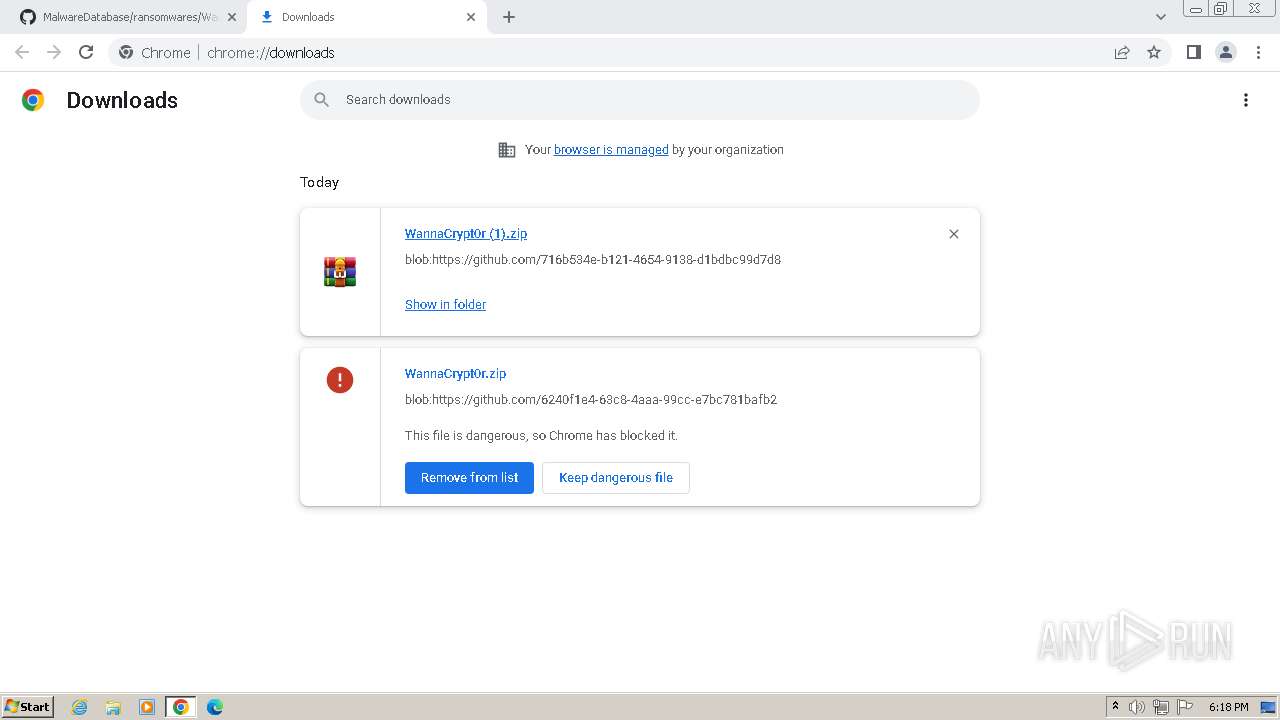Click the 6:18 PM clock
Screen dimensions: 1280x720
tap(1228, 707)
